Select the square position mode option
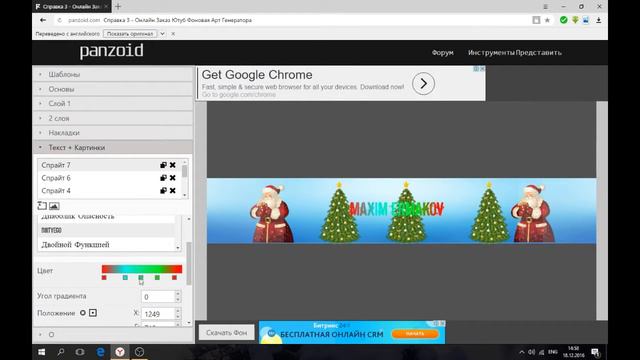The height and width of the screenshot is (360, 640). [x=93, y=313]
